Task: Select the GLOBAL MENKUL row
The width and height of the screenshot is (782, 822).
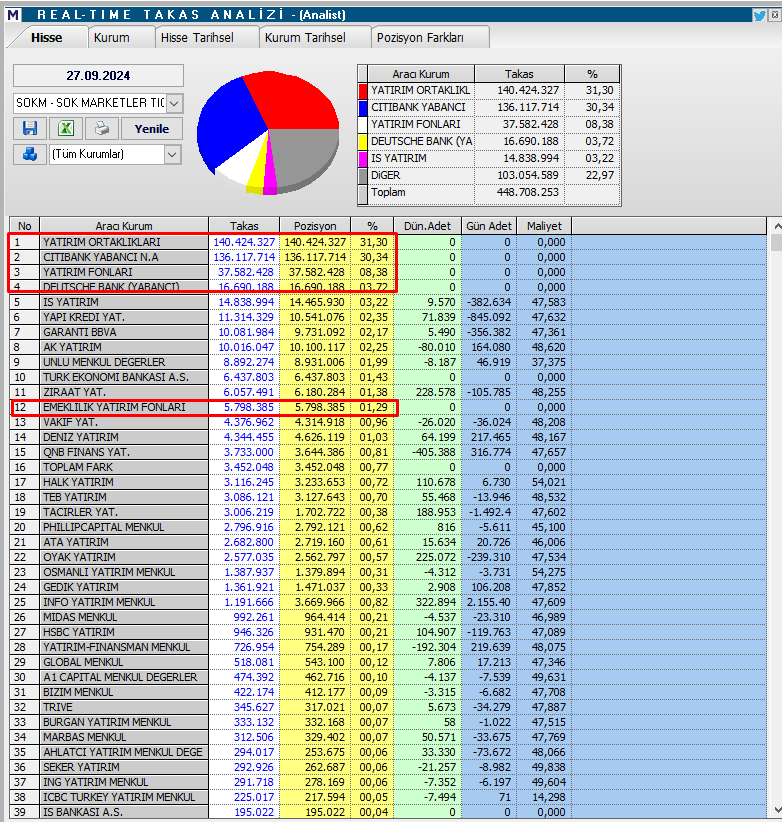Action: [388, 662]
